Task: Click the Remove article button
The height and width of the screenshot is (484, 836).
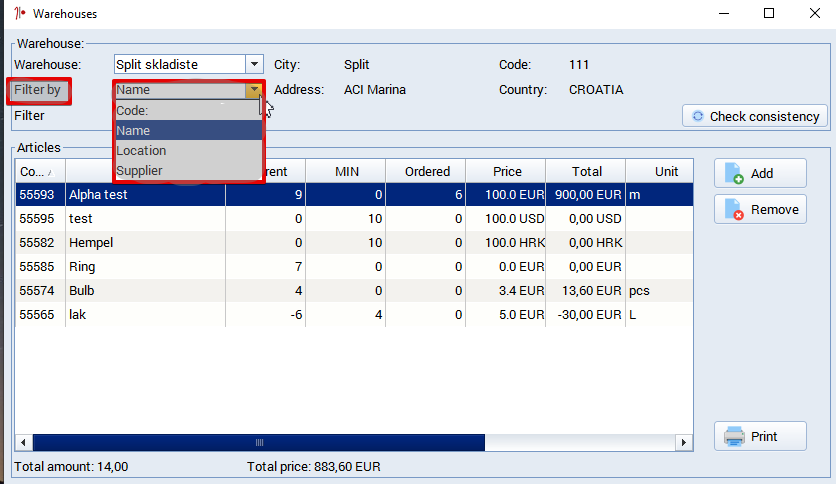Action: click(x=760, y=209)
